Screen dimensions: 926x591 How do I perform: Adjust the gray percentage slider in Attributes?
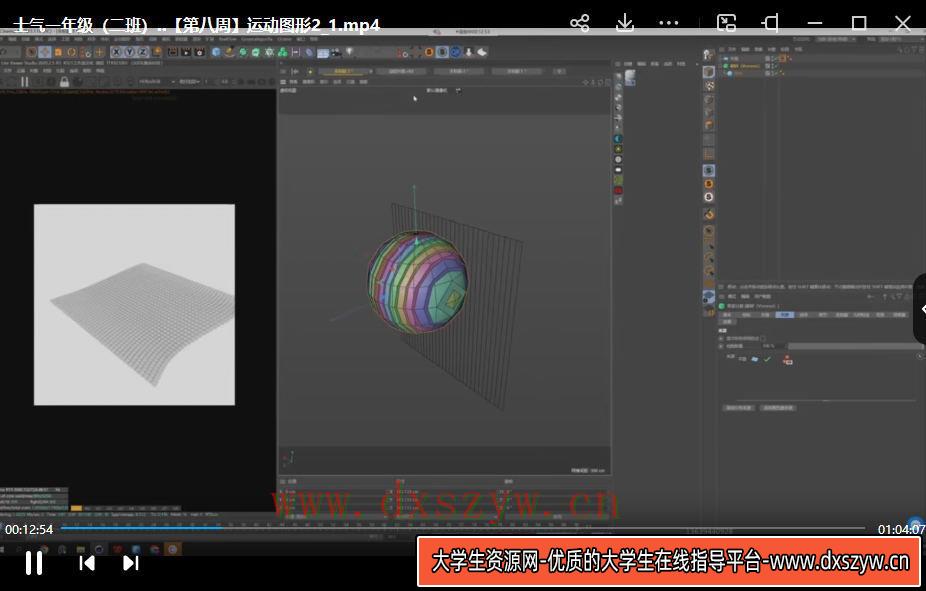(x=856, y=346)
